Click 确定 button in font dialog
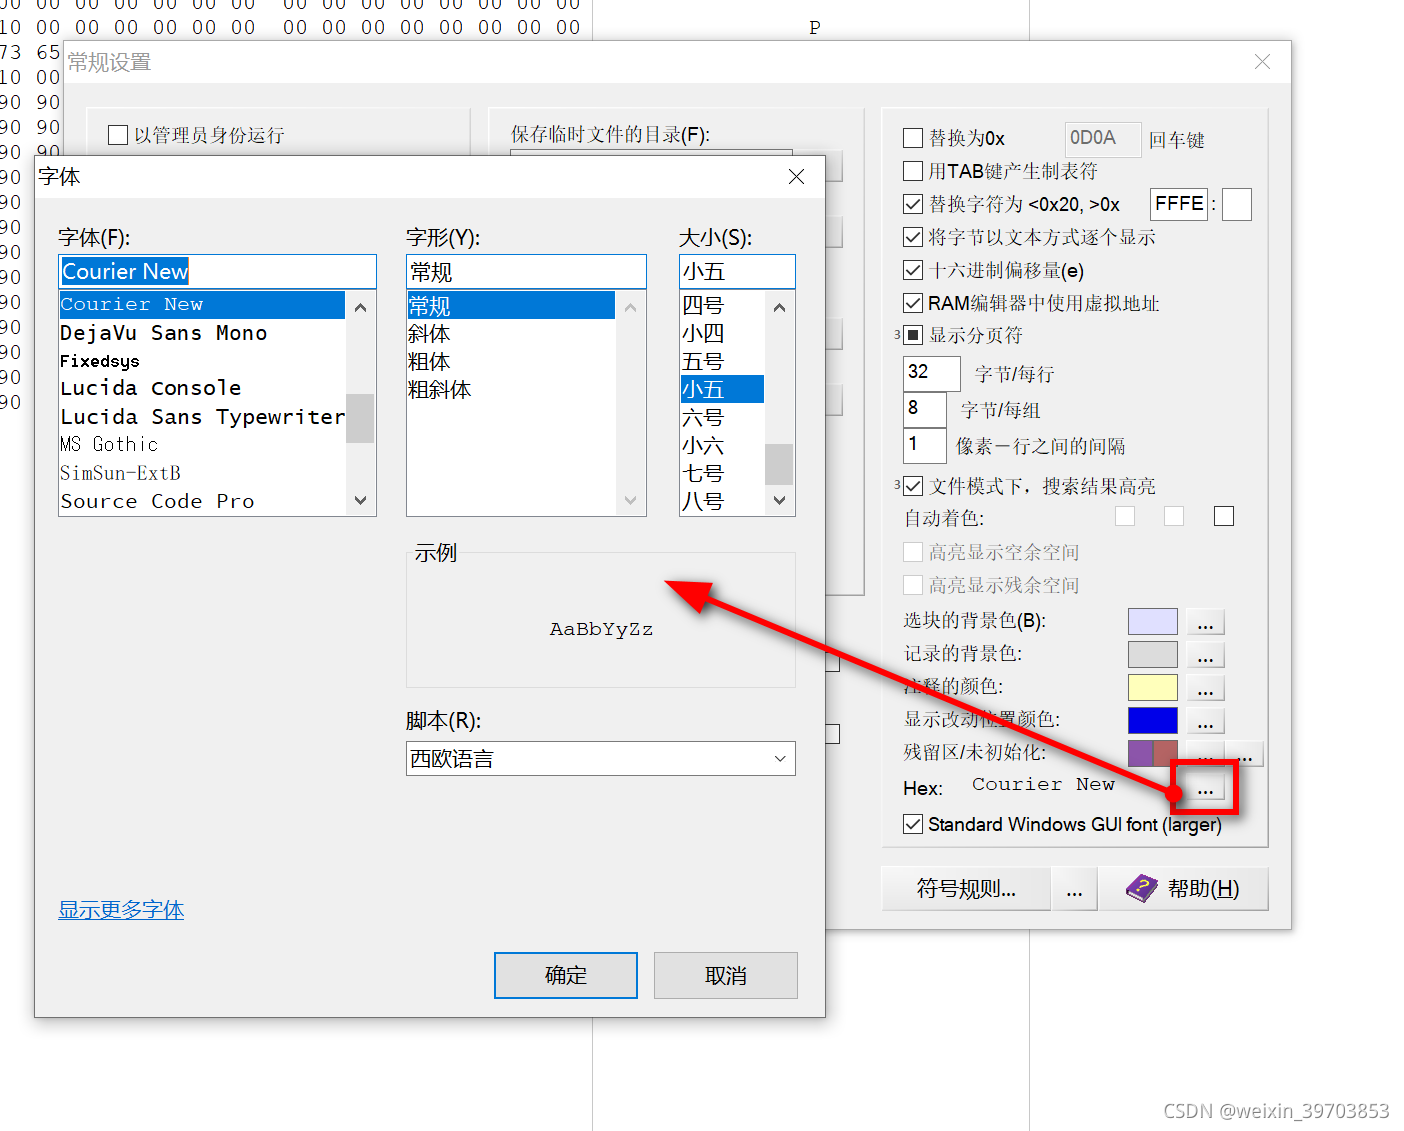The height and width of the screenshot is (1131, 1404). pyautogui.click(x=566, y=975)
